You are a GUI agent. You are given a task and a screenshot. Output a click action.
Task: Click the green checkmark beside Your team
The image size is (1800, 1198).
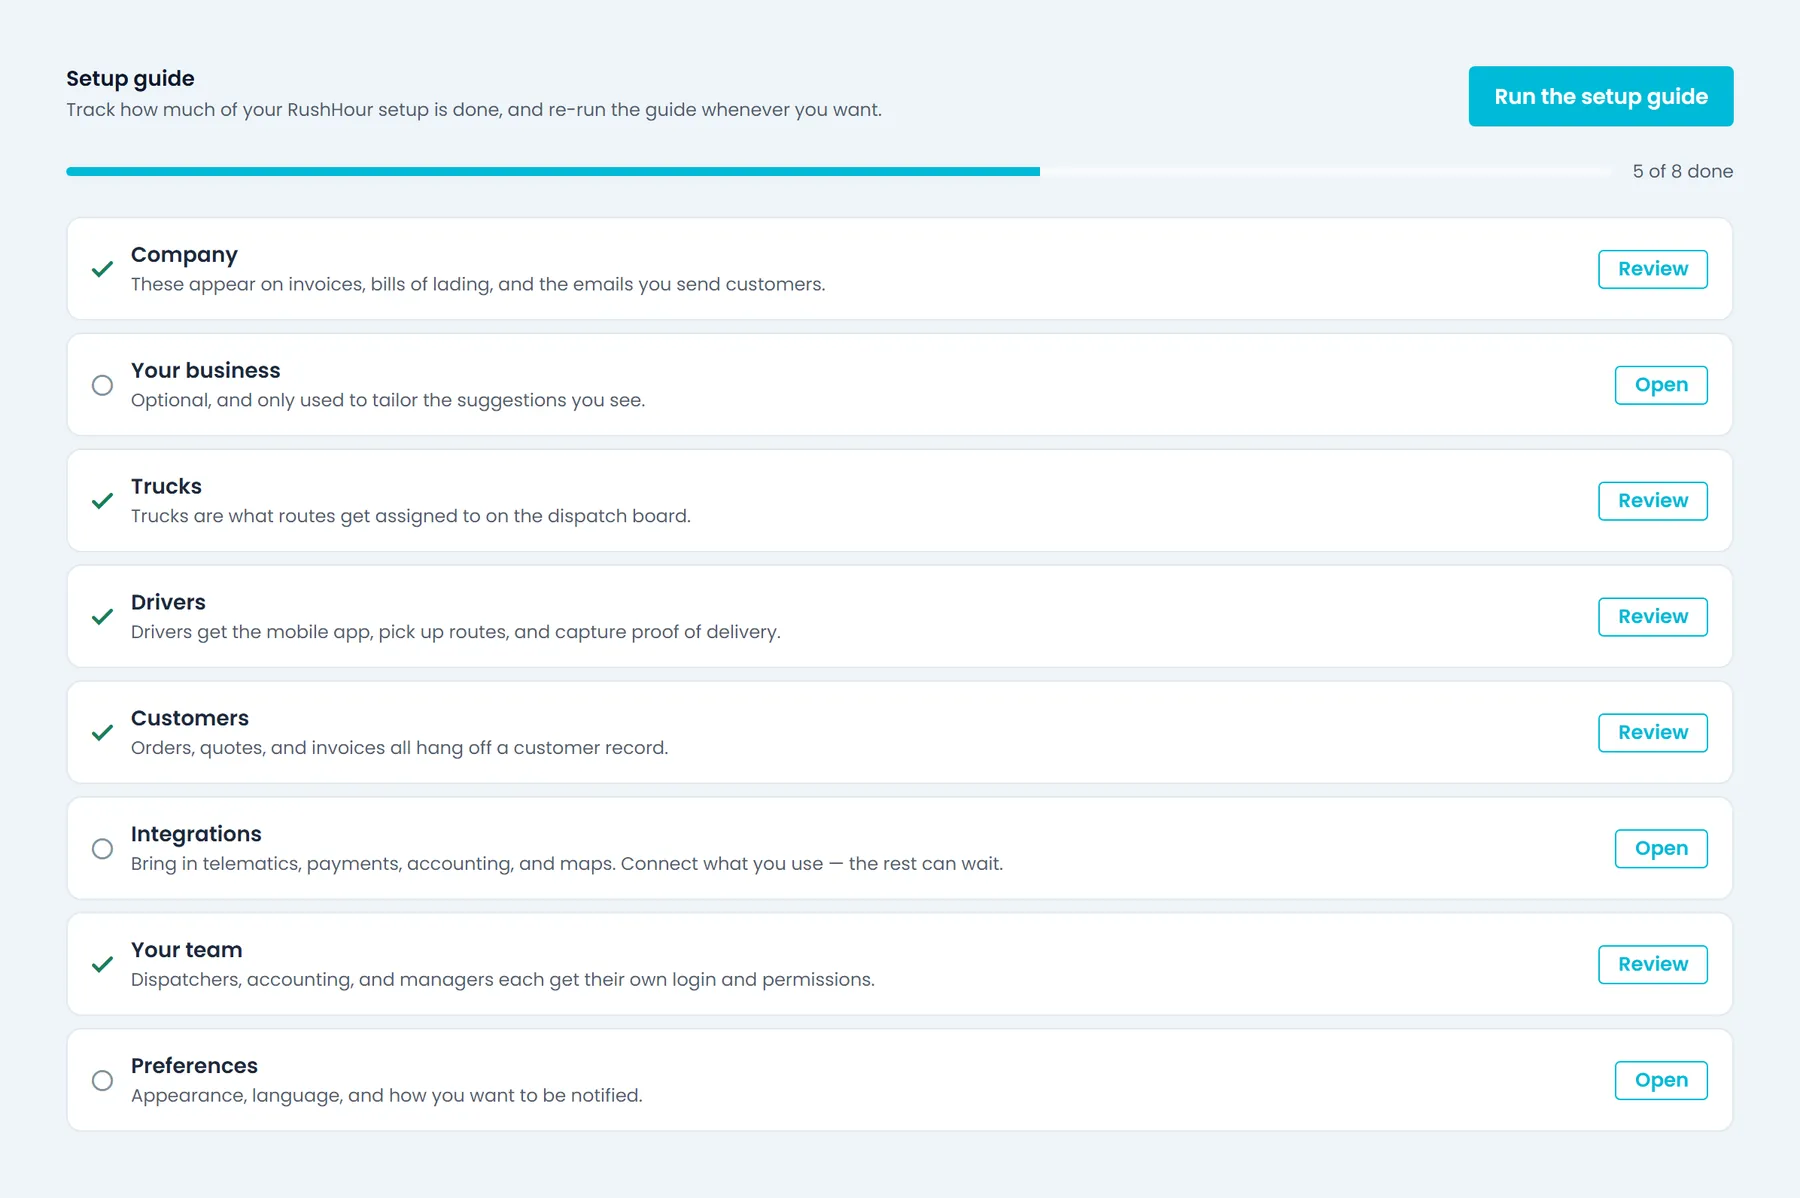pyautogui.click(x=102, y=965)
